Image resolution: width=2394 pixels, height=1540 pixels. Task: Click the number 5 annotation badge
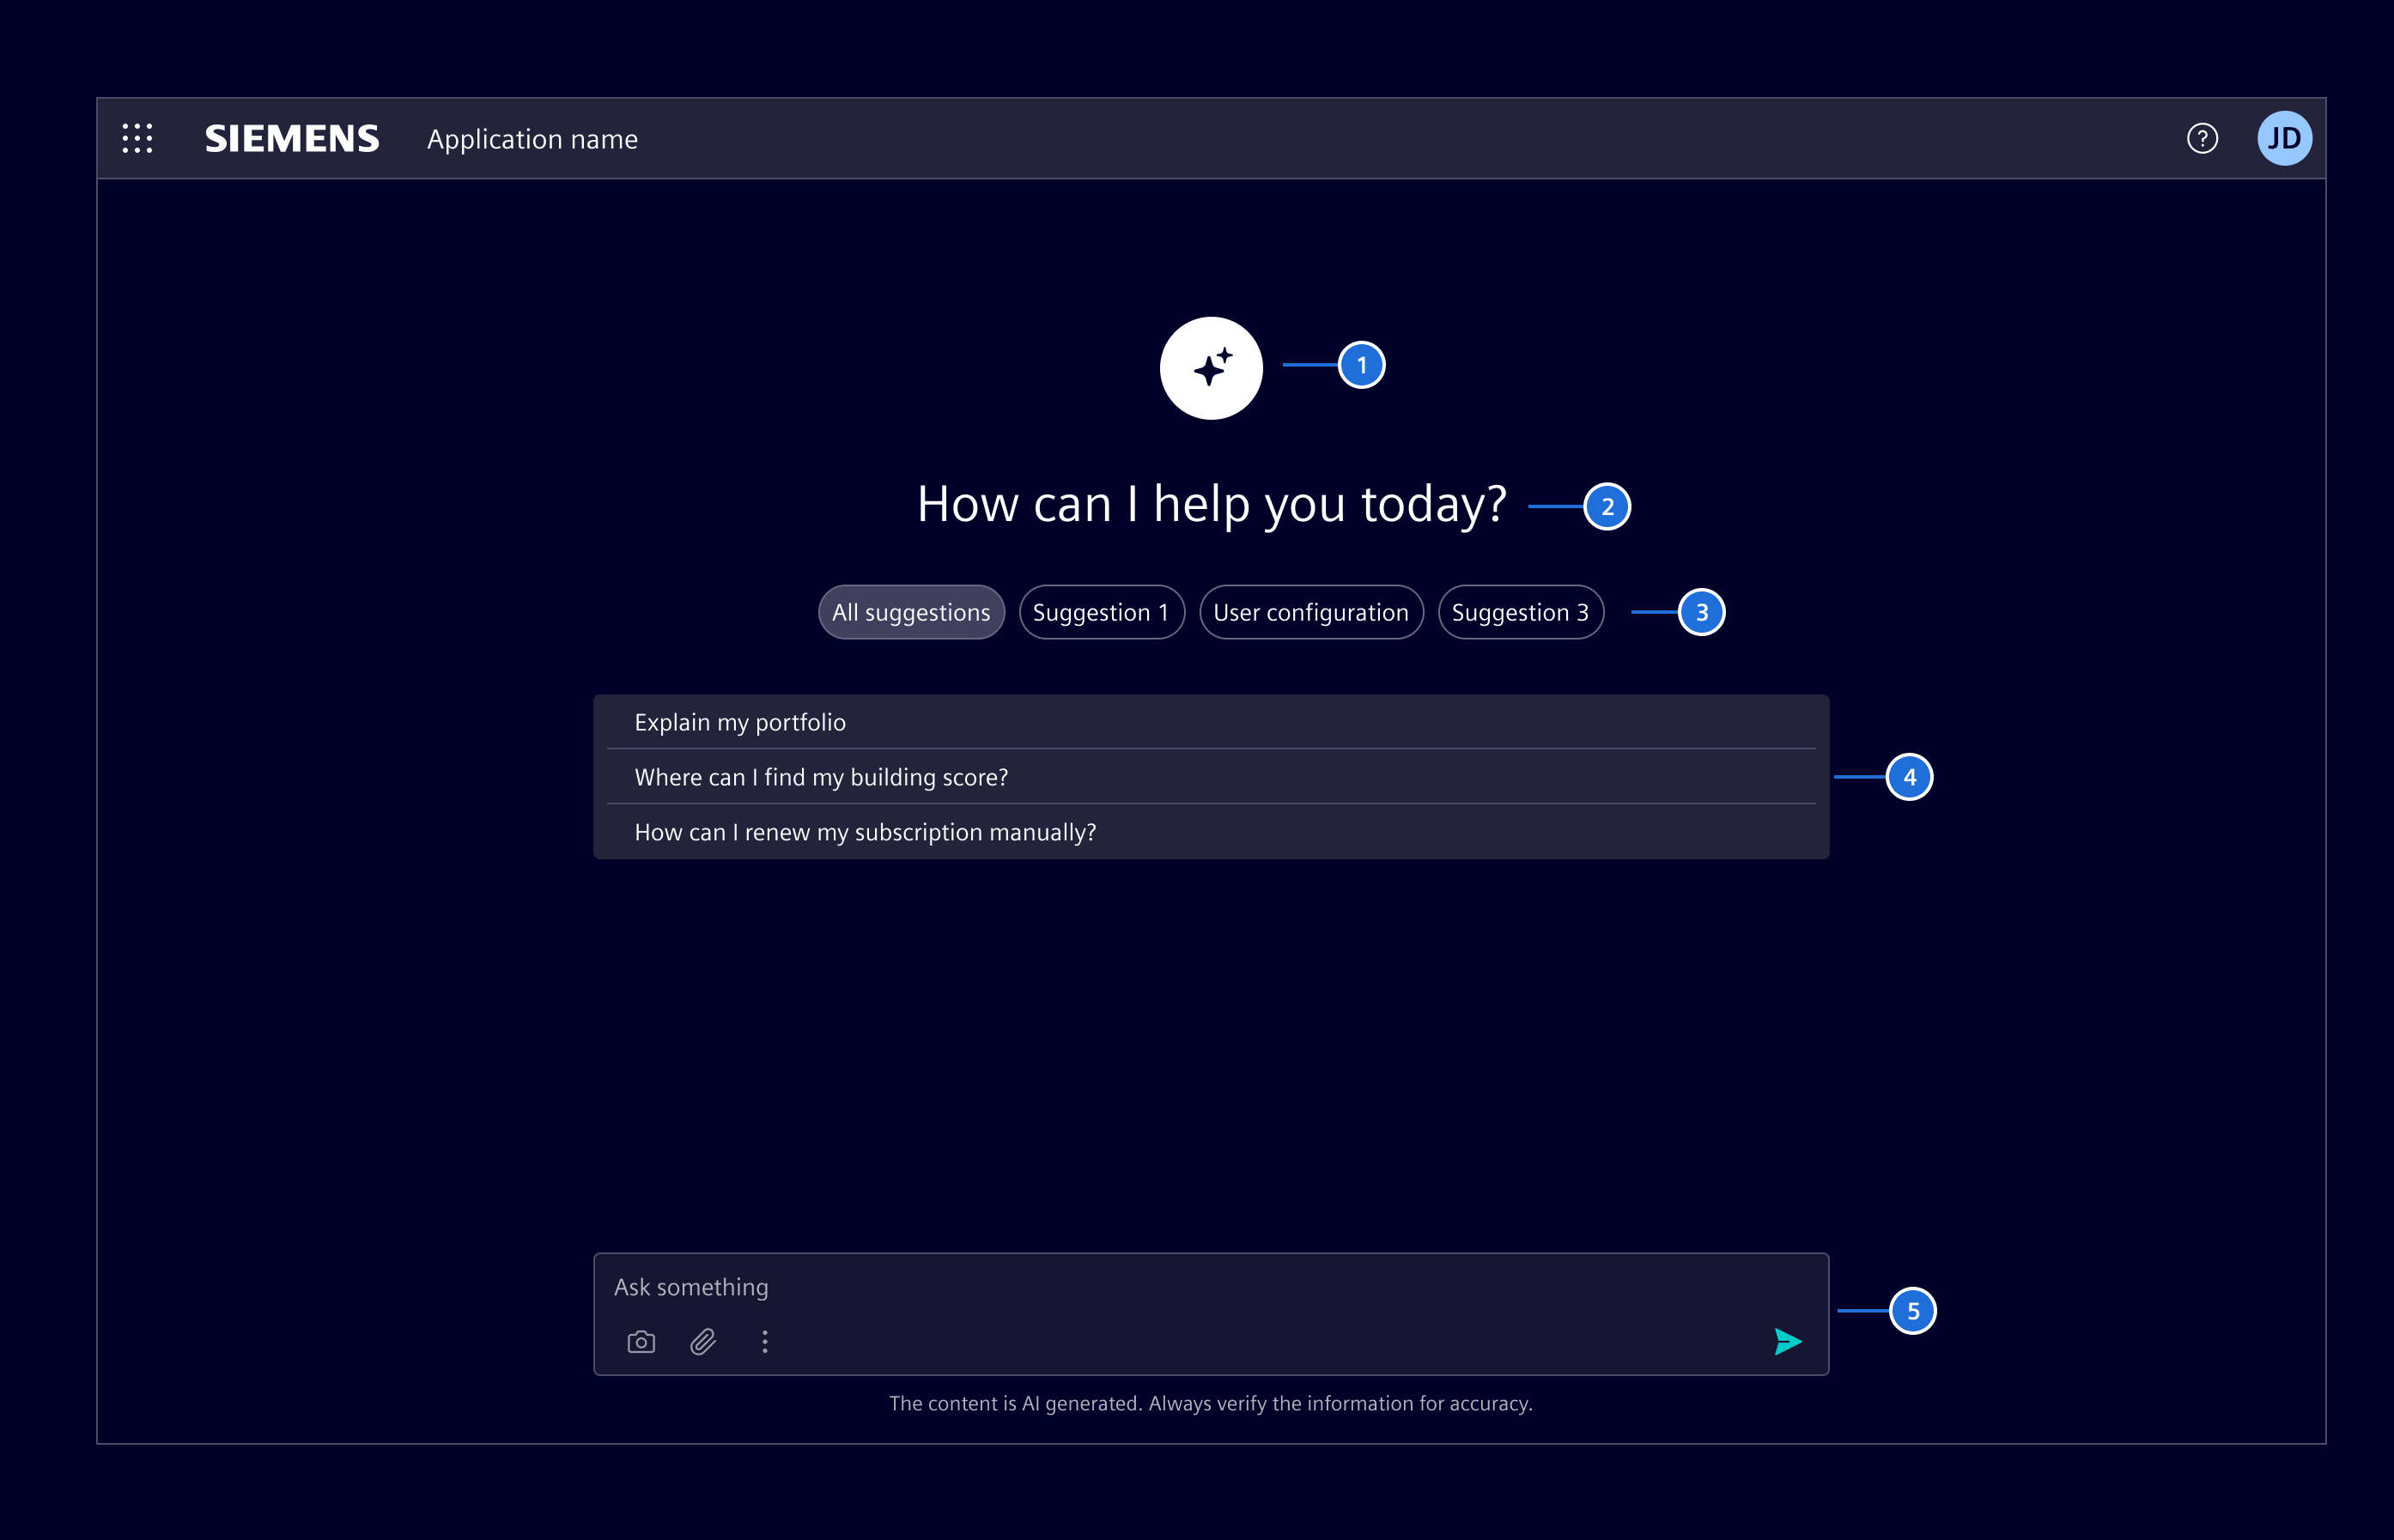click(1913, 1311)
